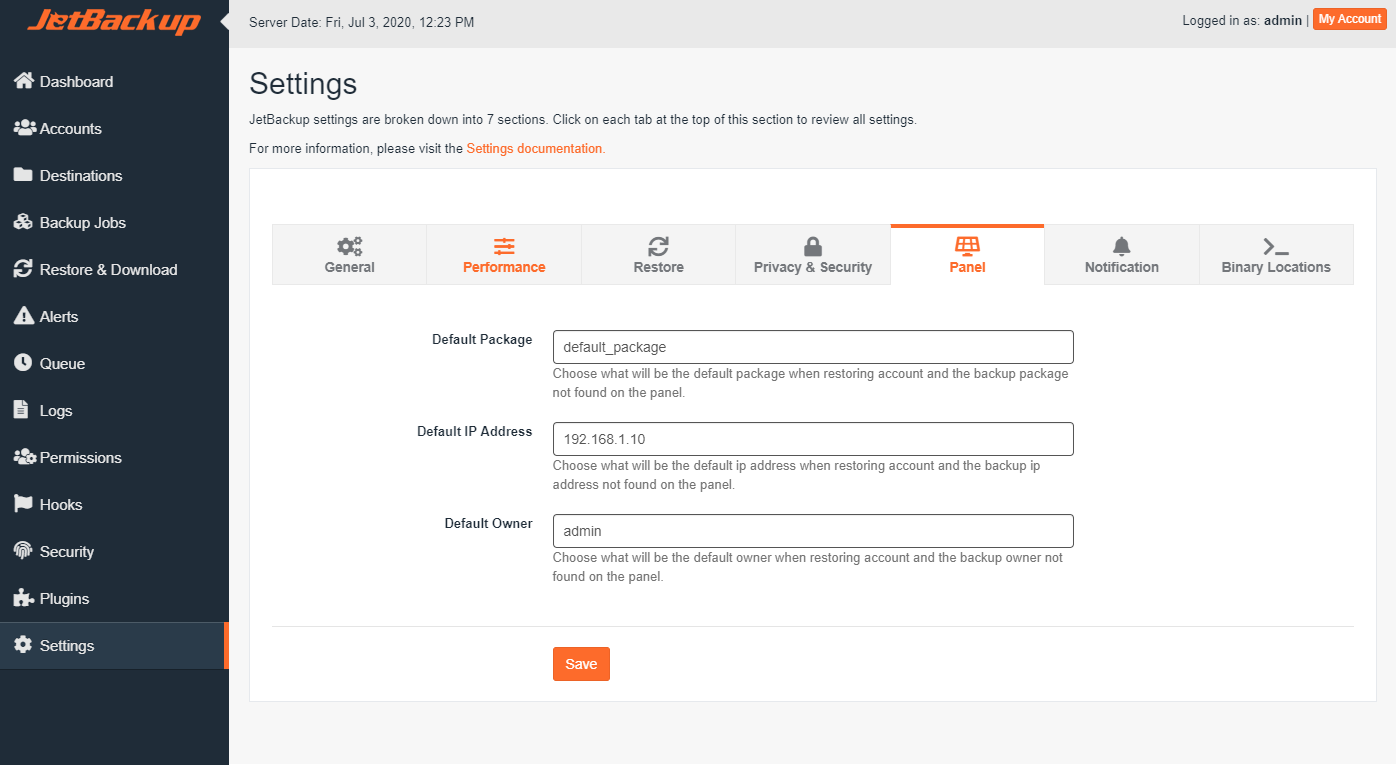Click the JetBackup logo

tap(114, 21)
